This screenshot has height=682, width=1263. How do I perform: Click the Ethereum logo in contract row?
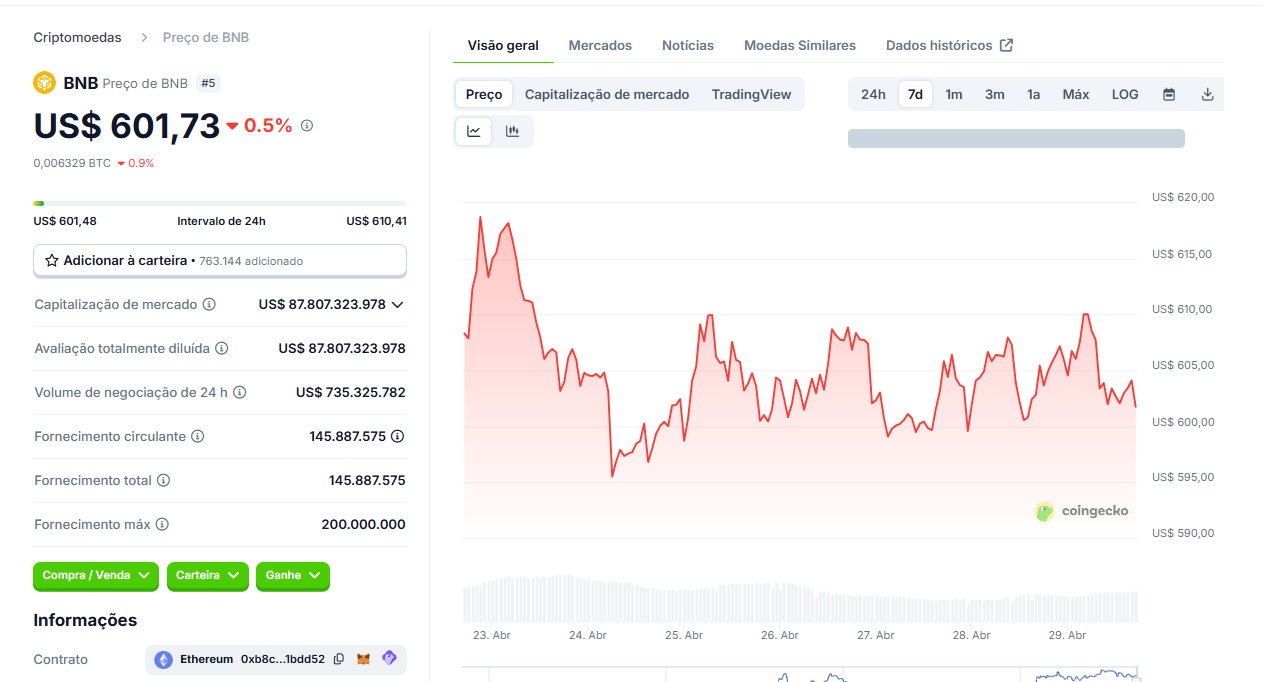coord(163,660)
